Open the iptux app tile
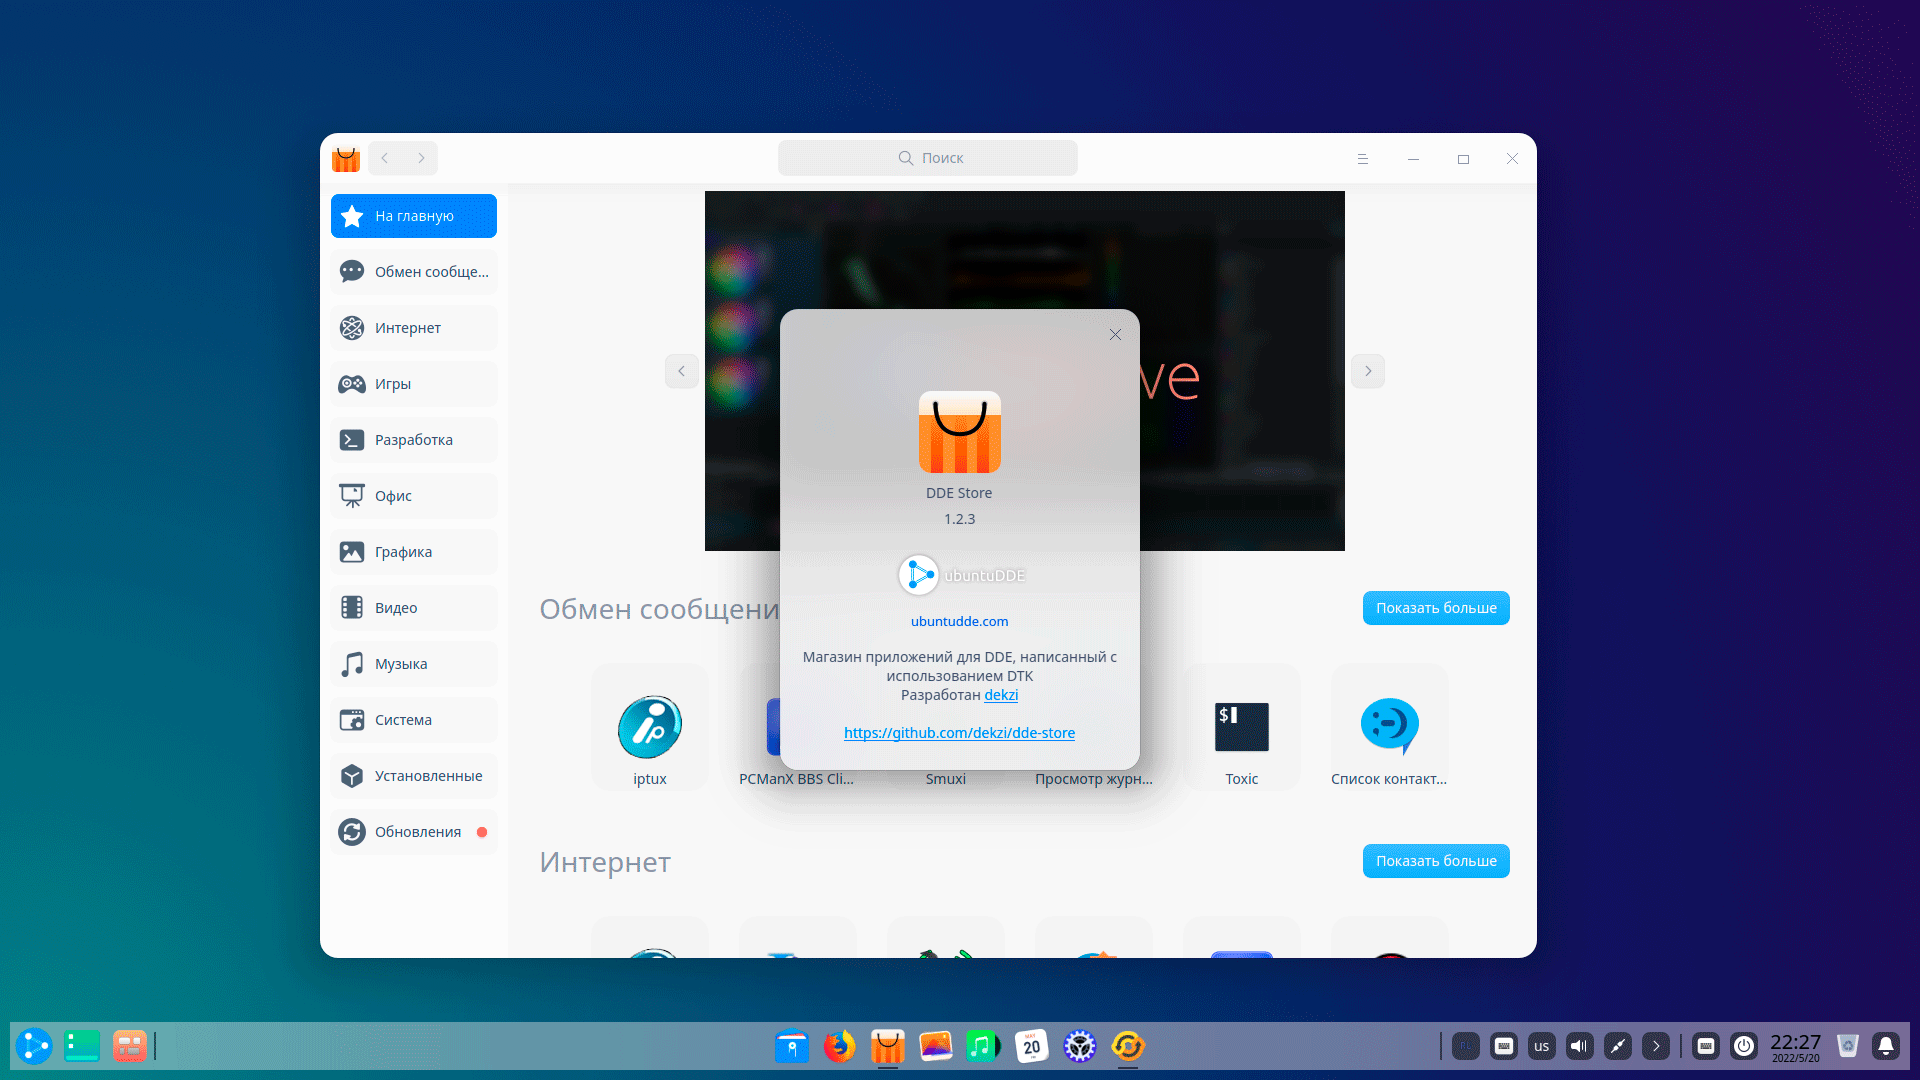 point(650,728)
